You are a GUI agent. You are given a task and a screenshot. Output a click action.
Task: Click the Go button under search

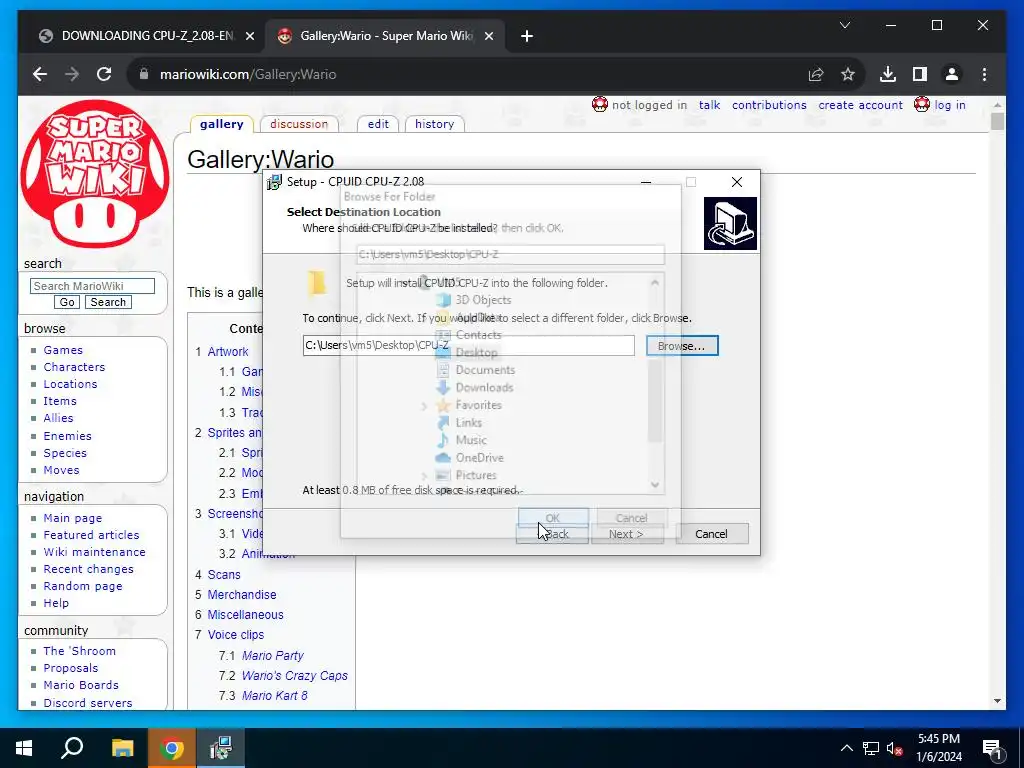click(x=67, y=302)
